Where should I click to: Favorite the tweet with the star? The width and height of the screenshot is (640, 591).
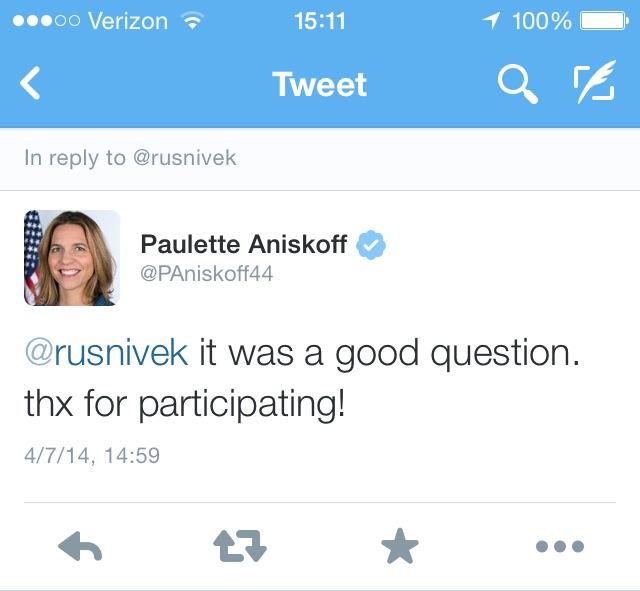[x=400, y=546]
